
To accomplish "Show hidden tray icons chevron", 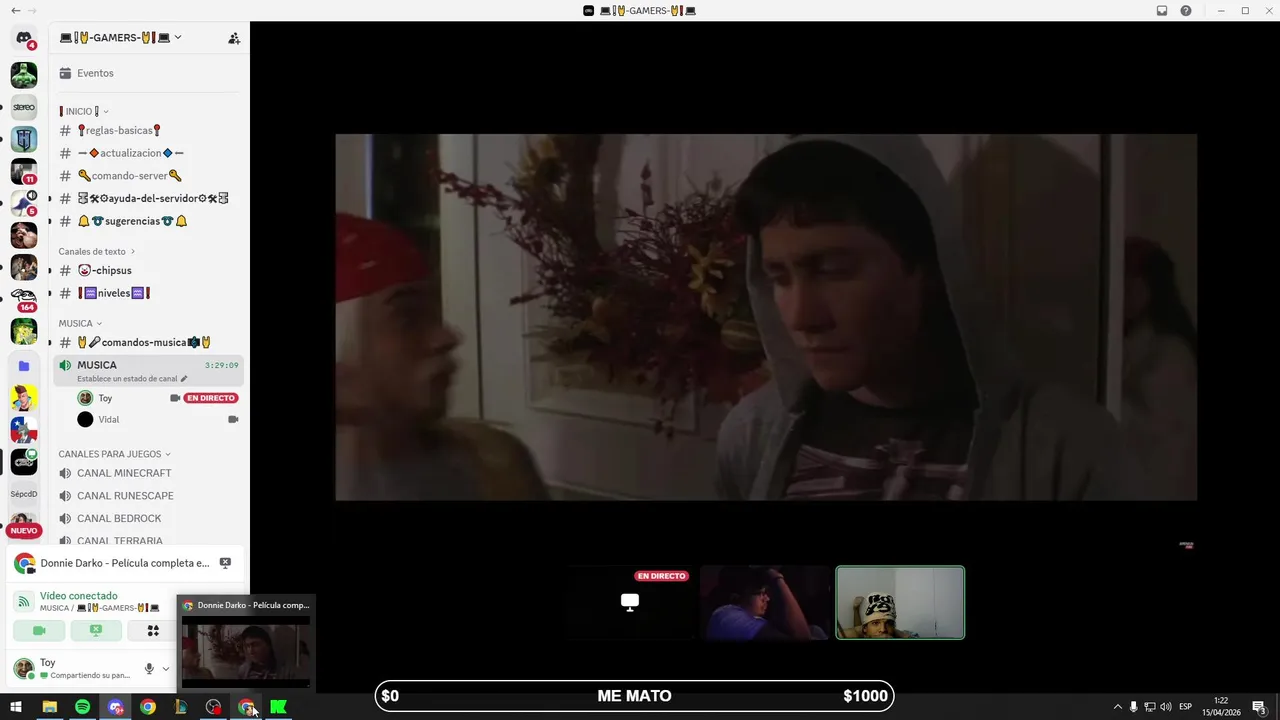I will click(1118, 707).
